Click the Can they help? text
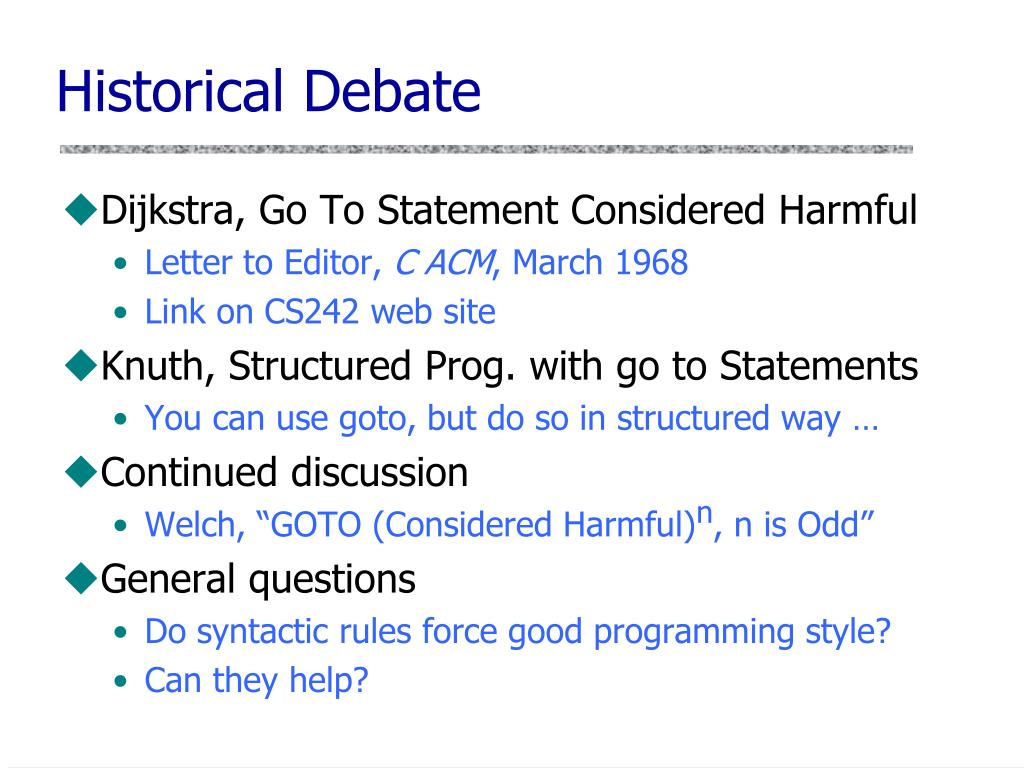This screenshot has width=1024, height=768. point(257,681)
